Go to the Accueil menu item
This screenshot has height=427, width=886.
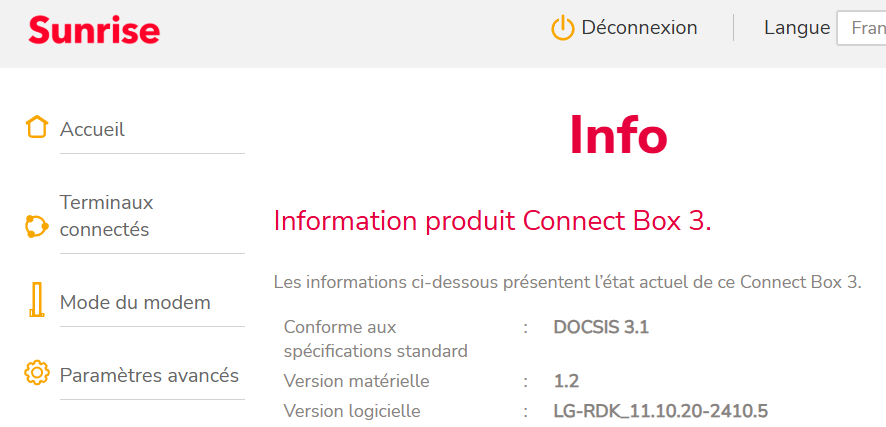92,130
